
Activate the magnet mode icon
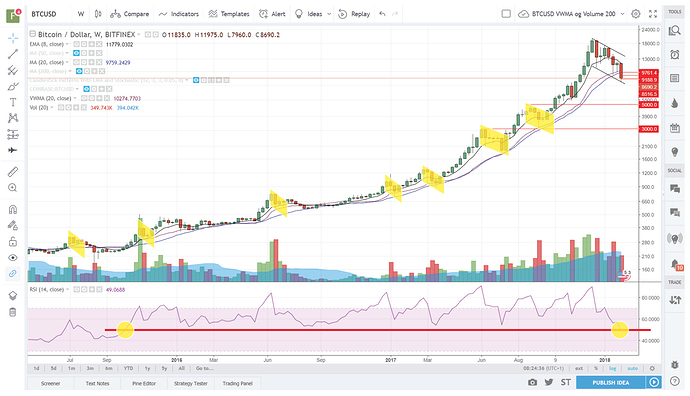(x=13, y=209)
